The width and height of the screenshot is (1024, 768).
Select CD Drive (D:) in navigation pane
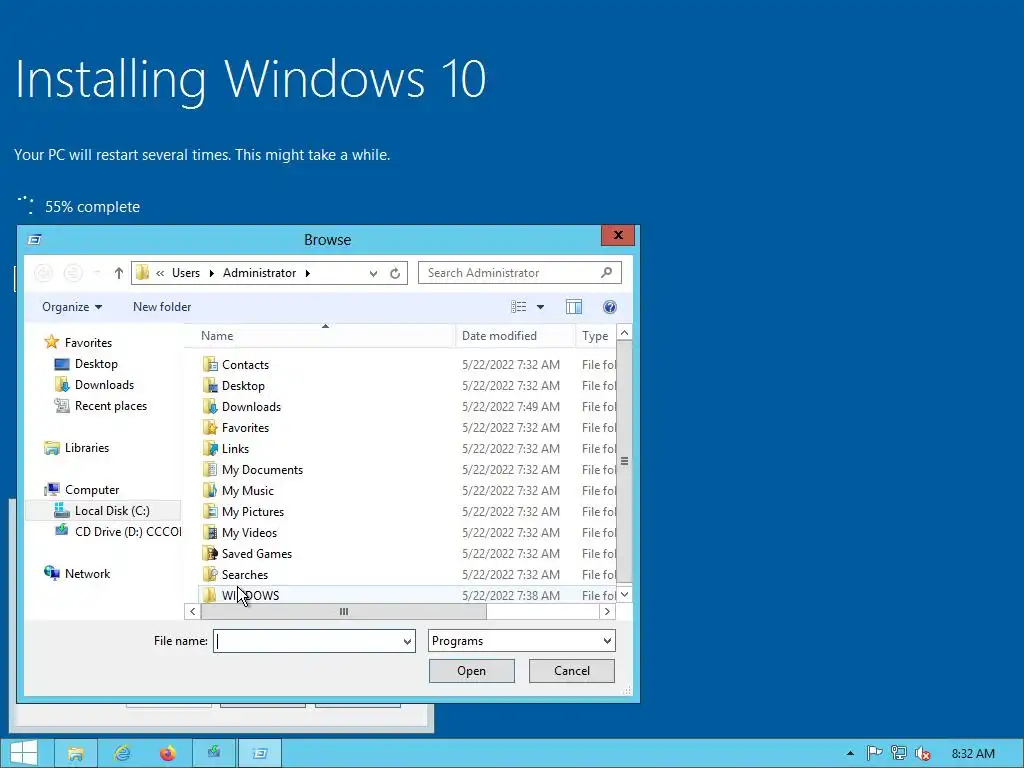point(118,532)
